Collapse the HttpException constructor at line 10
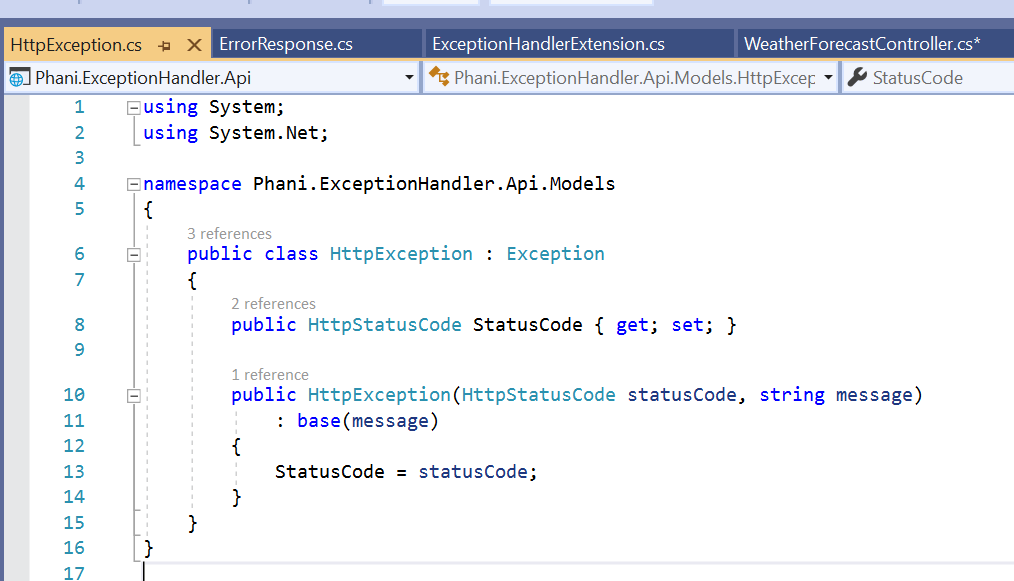 click(134, 396)
